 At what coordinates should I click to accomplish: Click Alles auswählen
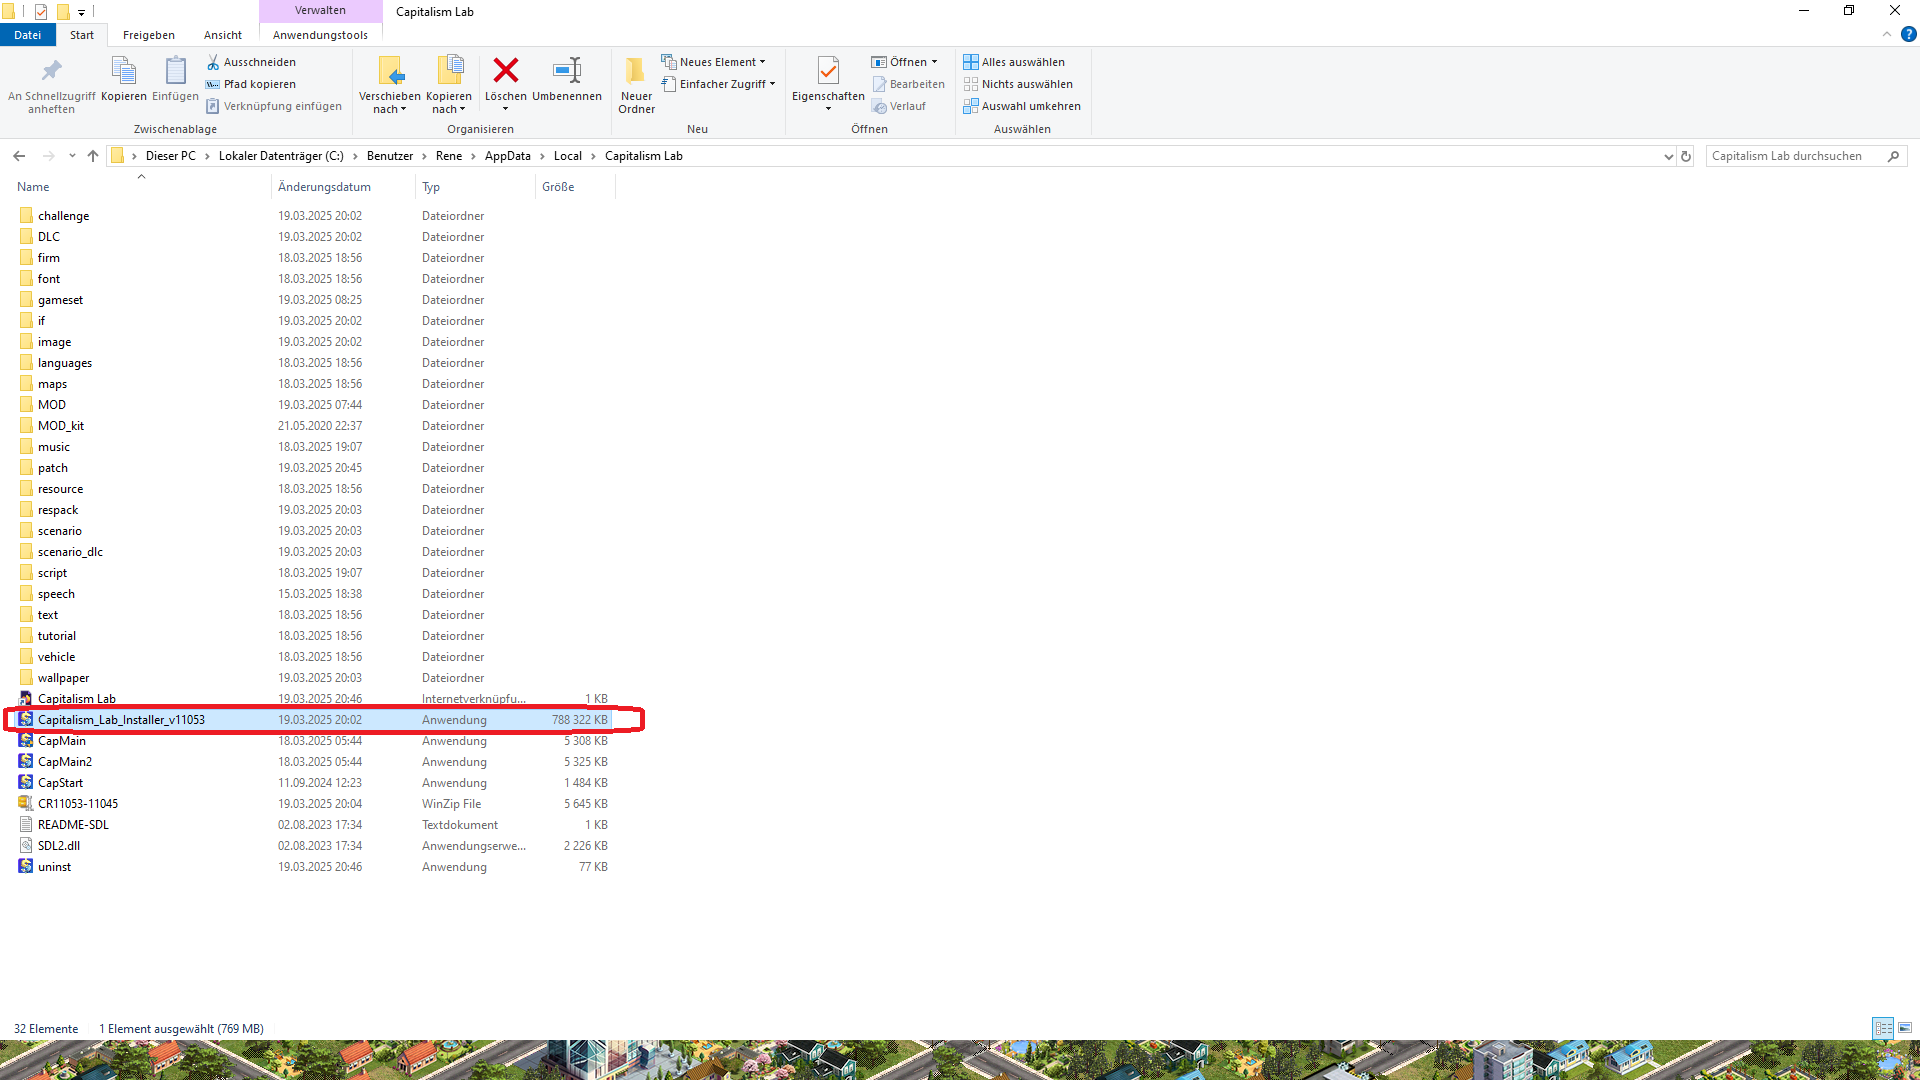[x=1014, y=62]
